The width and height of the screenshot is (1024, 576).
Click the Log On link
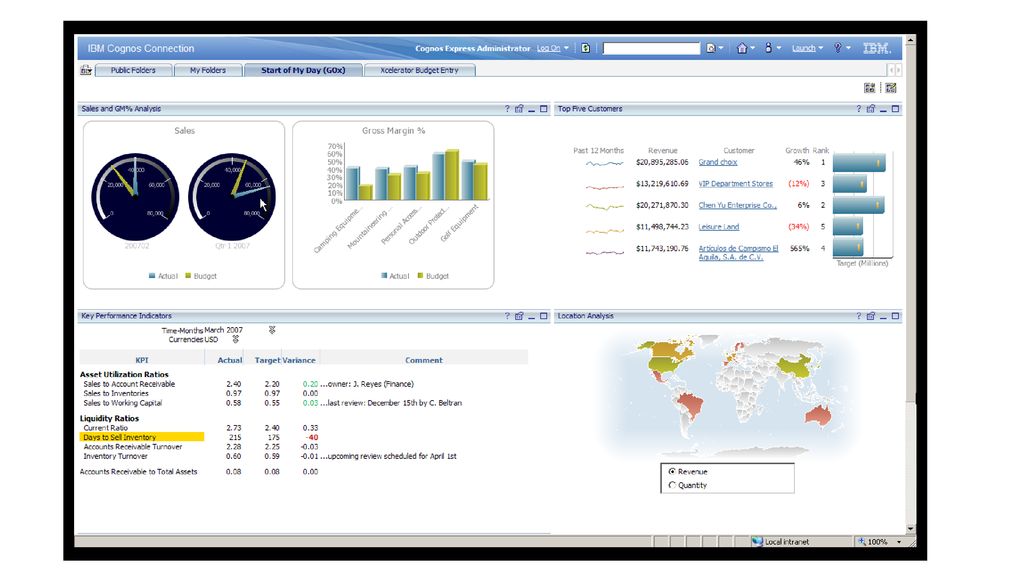(549, 48)
